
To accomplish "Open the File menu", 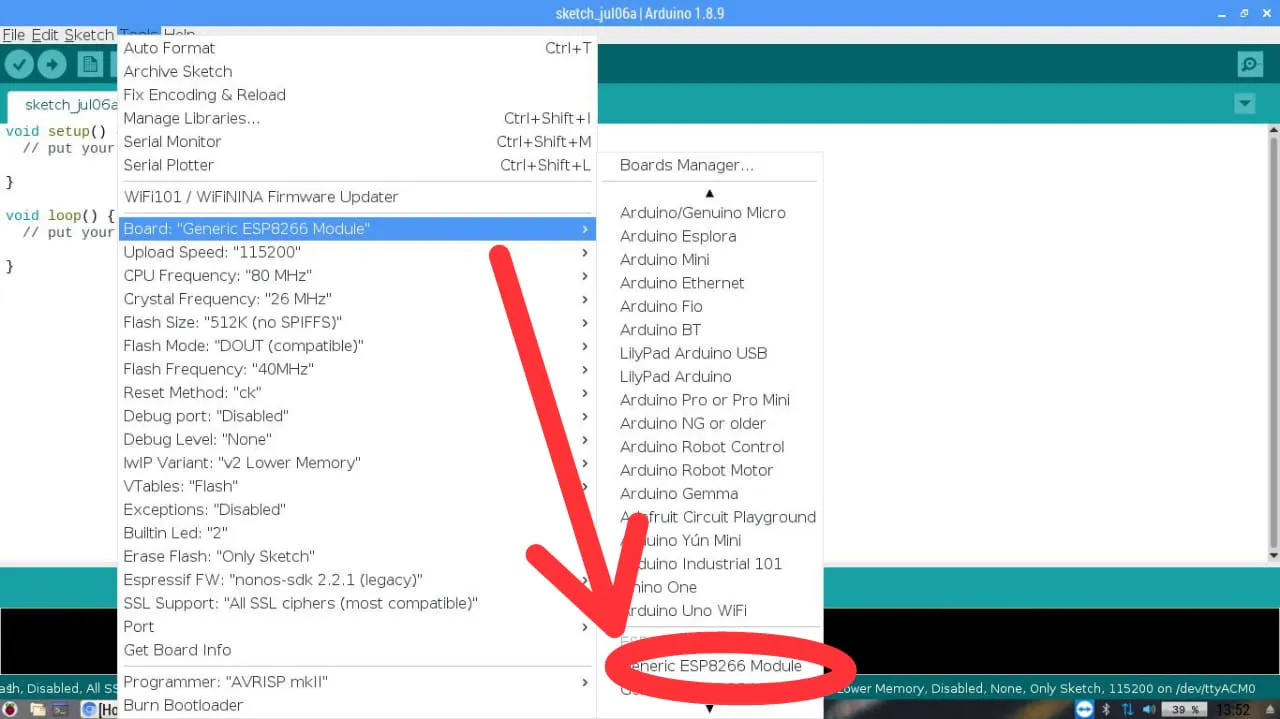I will (13, 35).
